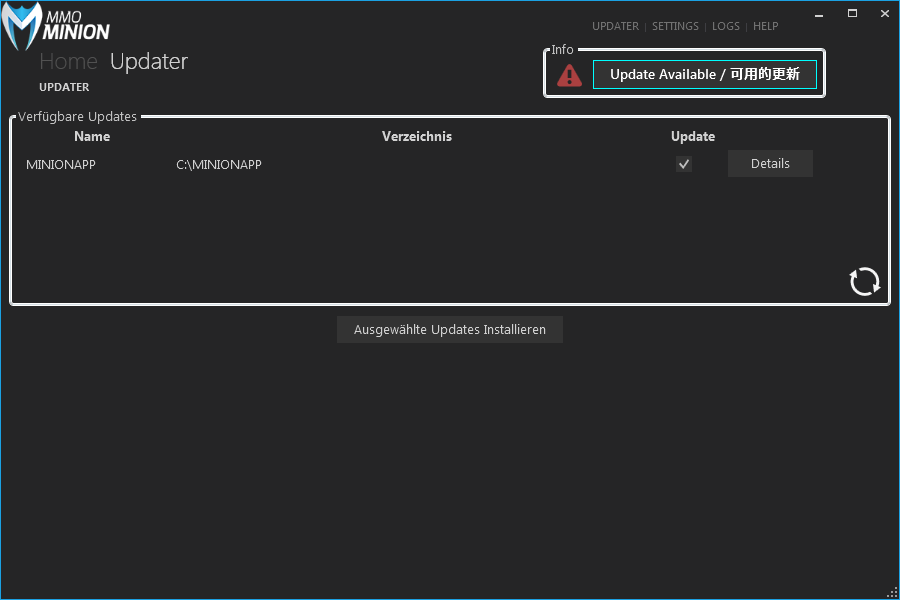Open Details for MINIONAPP

pyautogui.click(x=770, y=164)
